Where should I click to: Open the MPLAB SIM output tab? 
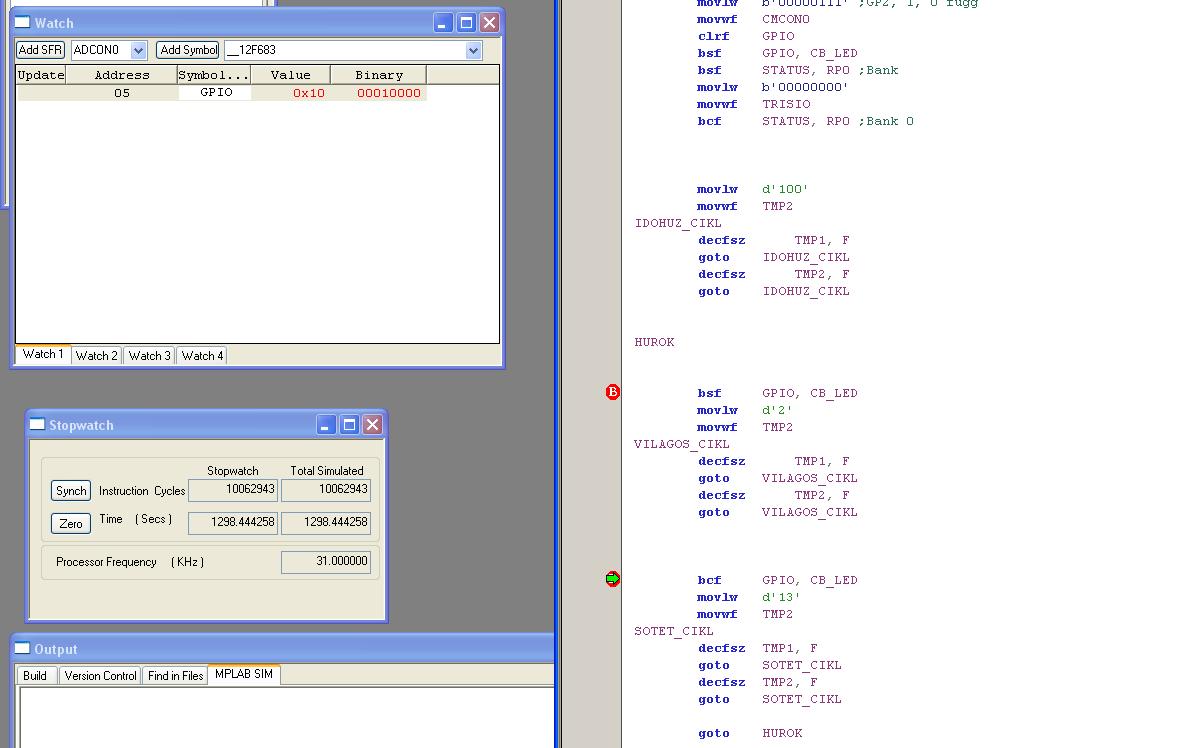click(244, 674)
